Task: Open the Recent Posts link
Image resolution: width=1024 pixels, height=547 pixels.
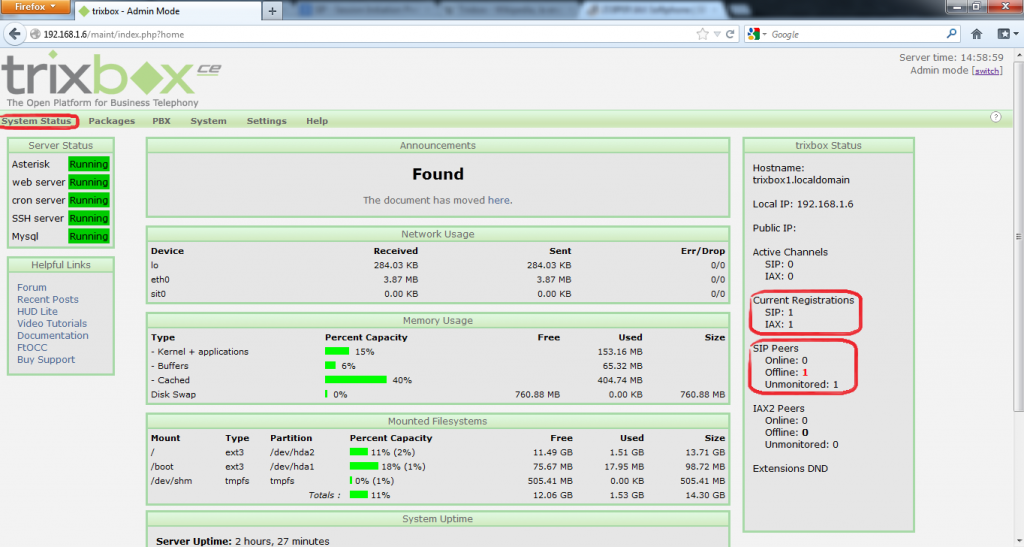Action: (48, 299)
